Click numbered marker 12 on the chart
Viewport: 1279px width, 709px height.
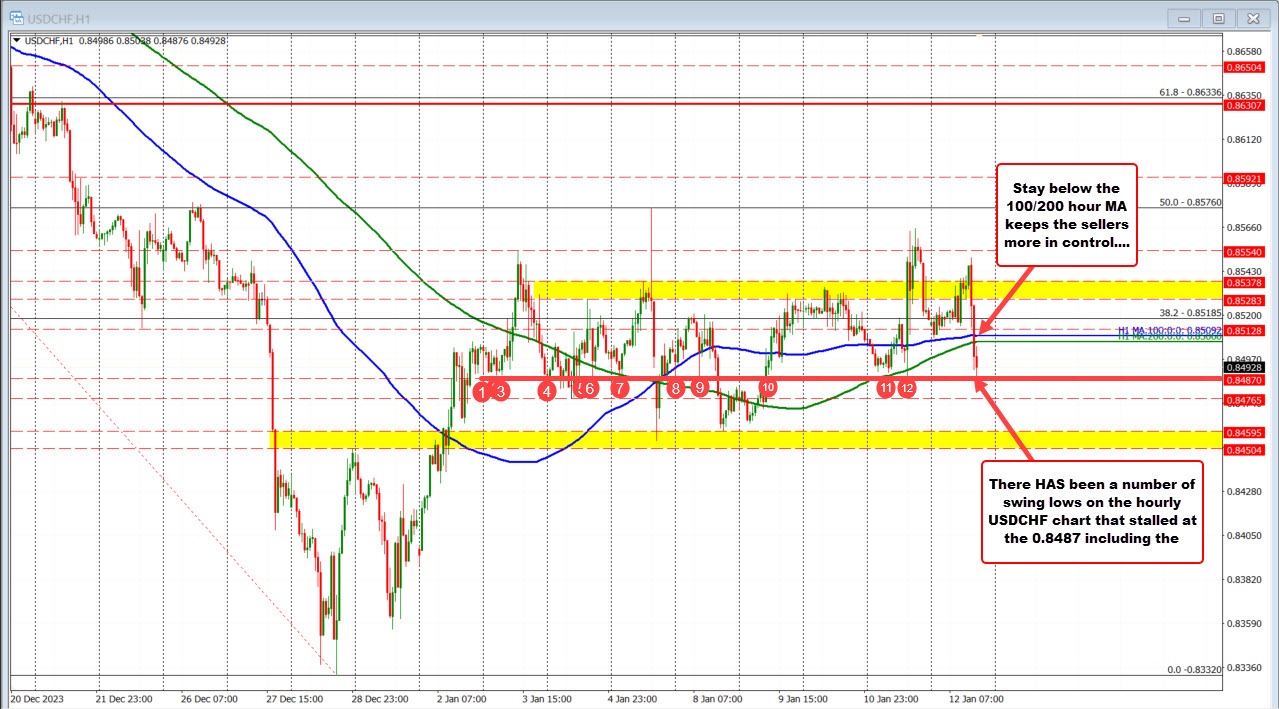tap(907, 387)
